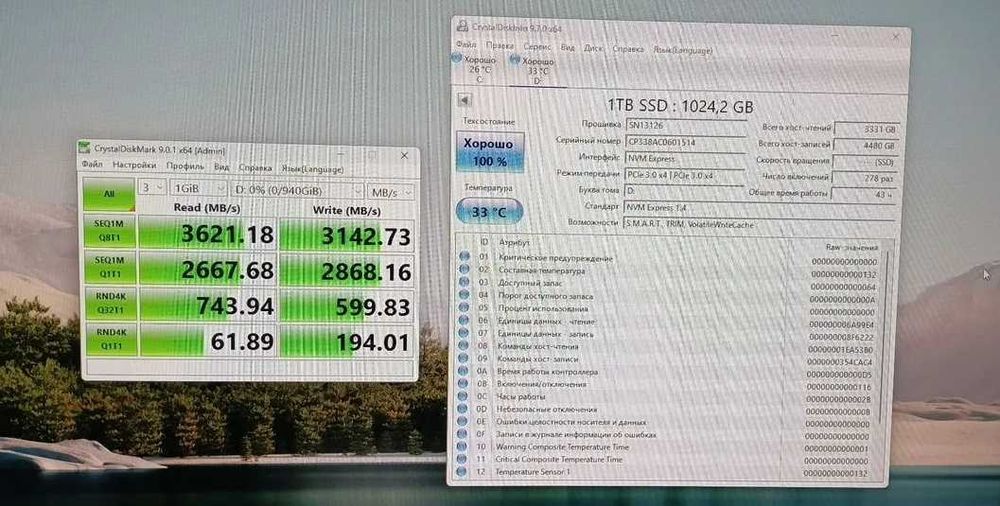Open Настройки menu in CrystalDiskMark
This screenshot has width=1000, height=506.
pyautogui.click(x=135, y=165)
